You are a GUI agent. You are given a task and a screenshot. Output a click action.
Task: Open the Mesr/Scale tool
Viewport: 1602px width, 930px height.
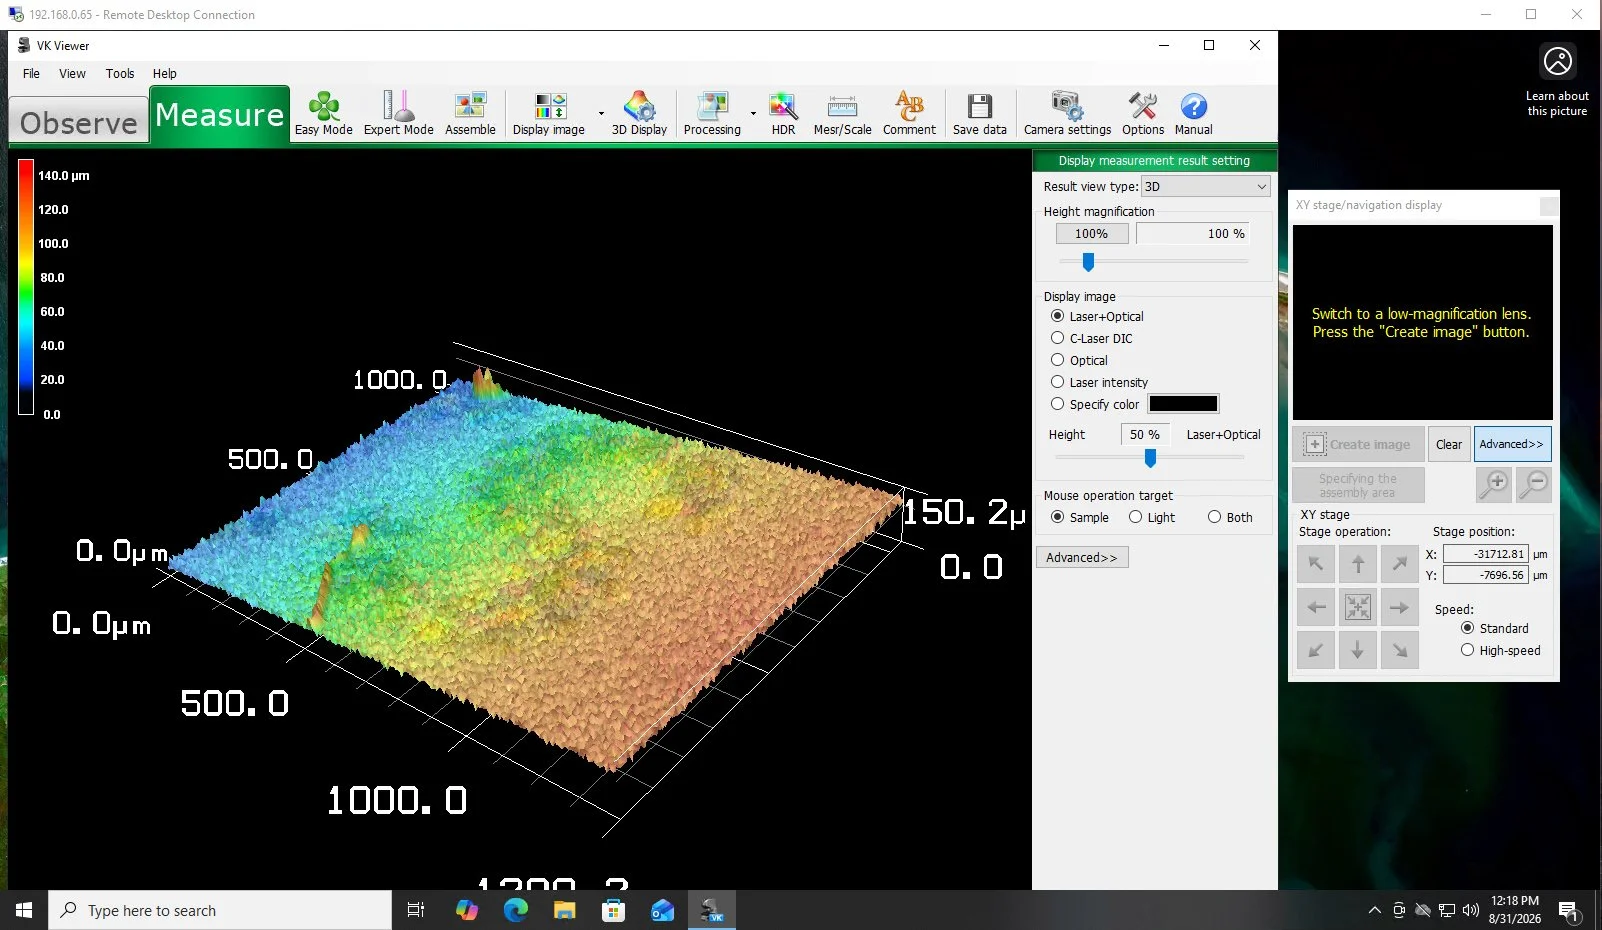(x=842, y=114)
